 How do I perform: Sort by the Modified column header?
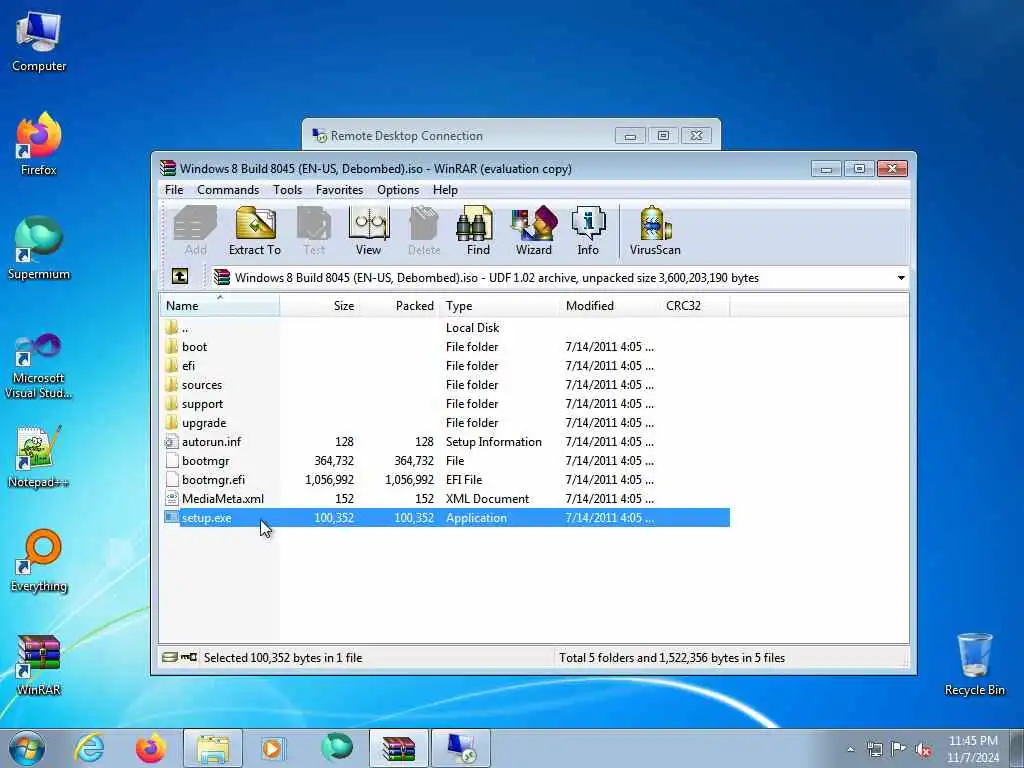609,306
